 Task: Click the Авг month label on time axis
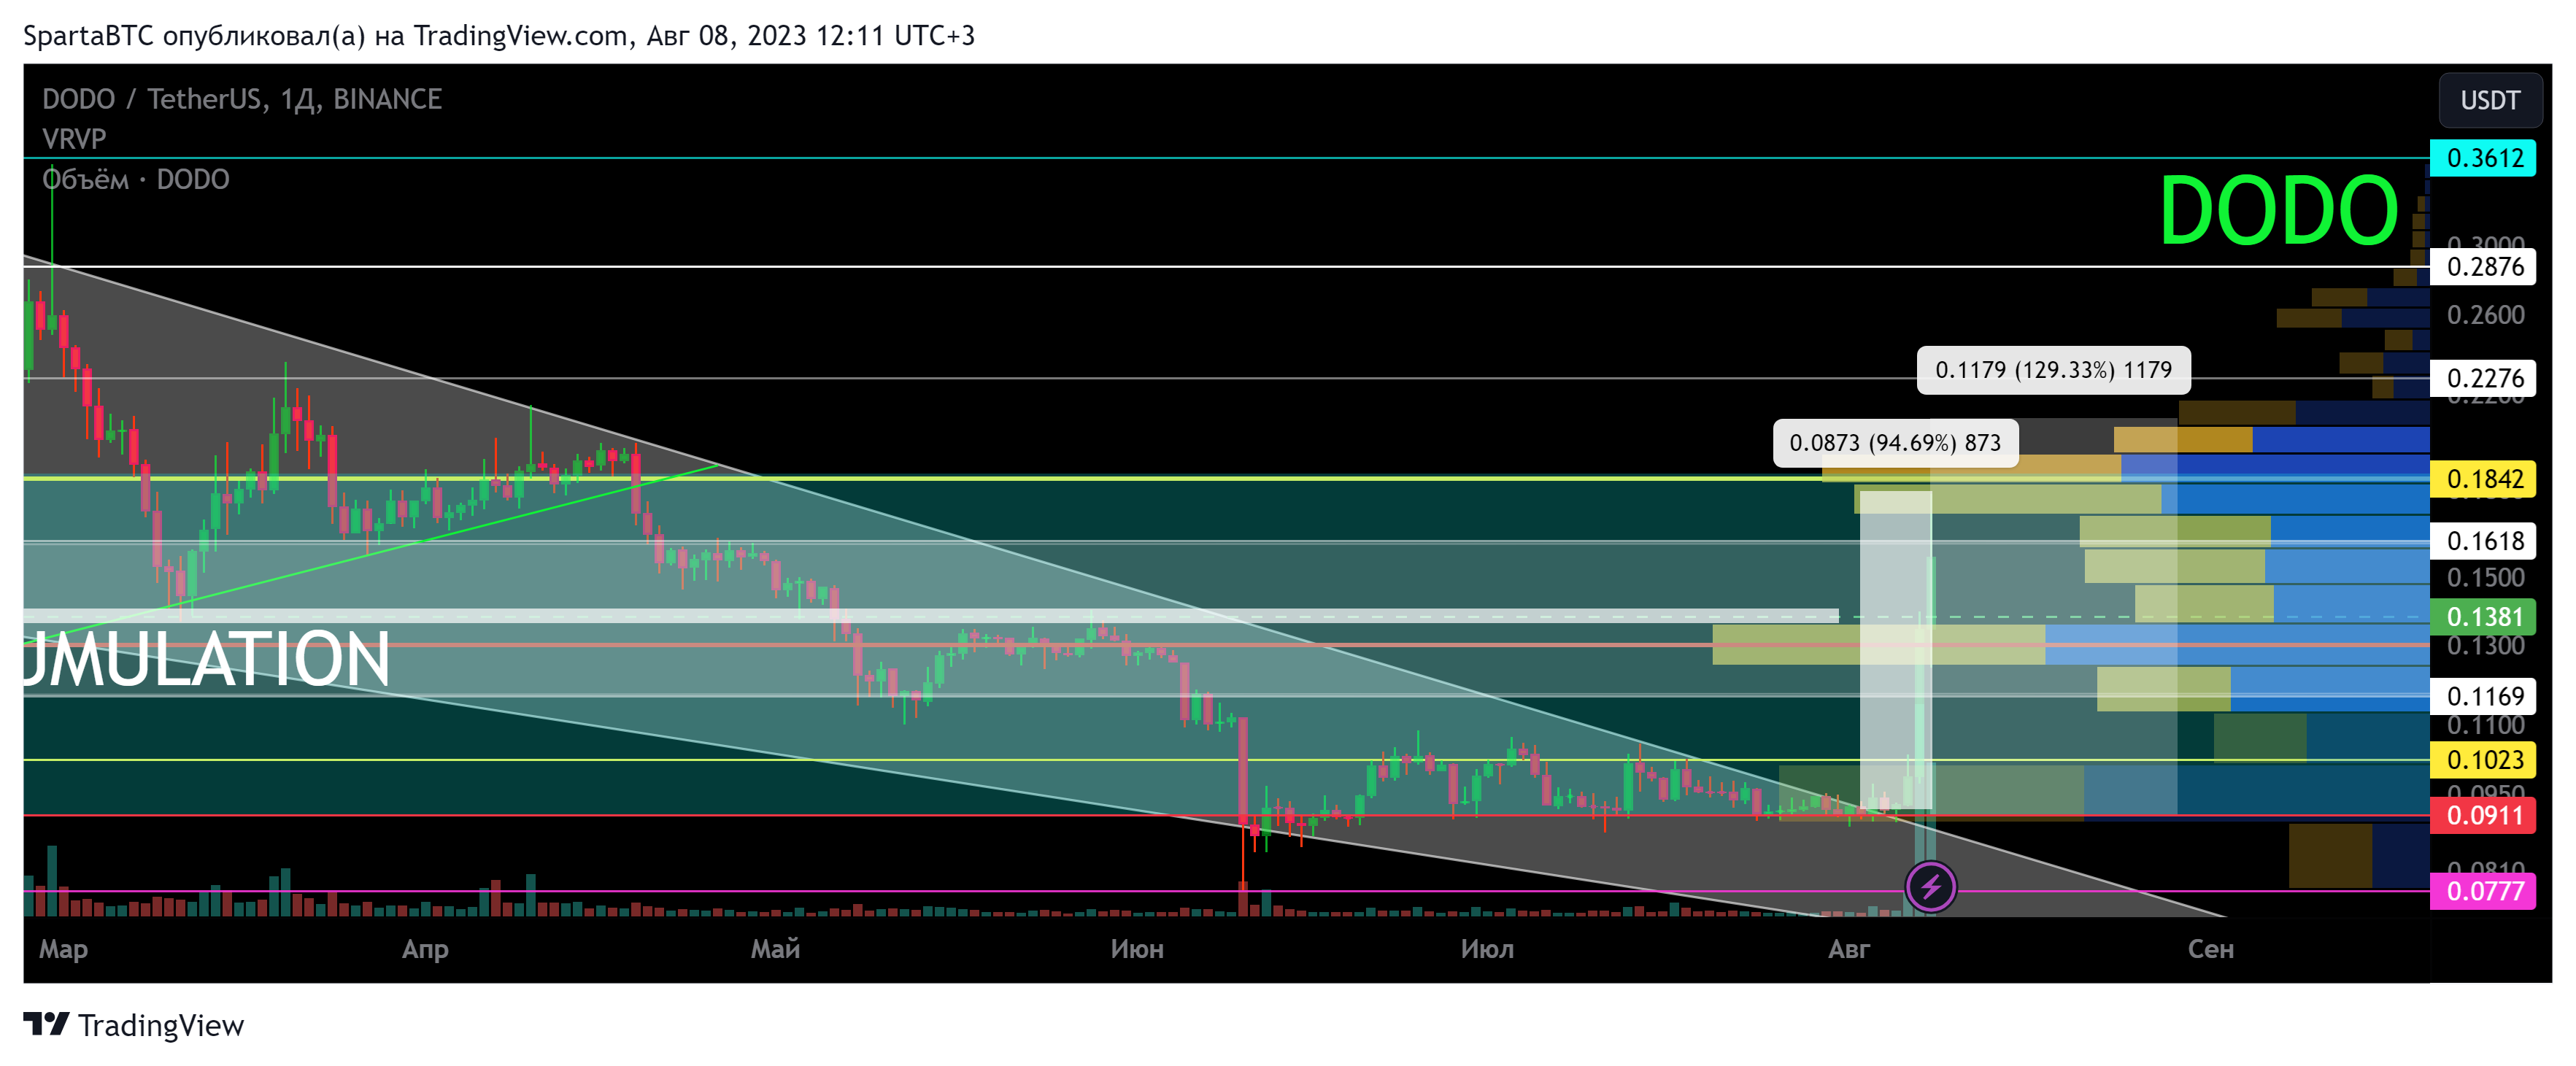1848,949
